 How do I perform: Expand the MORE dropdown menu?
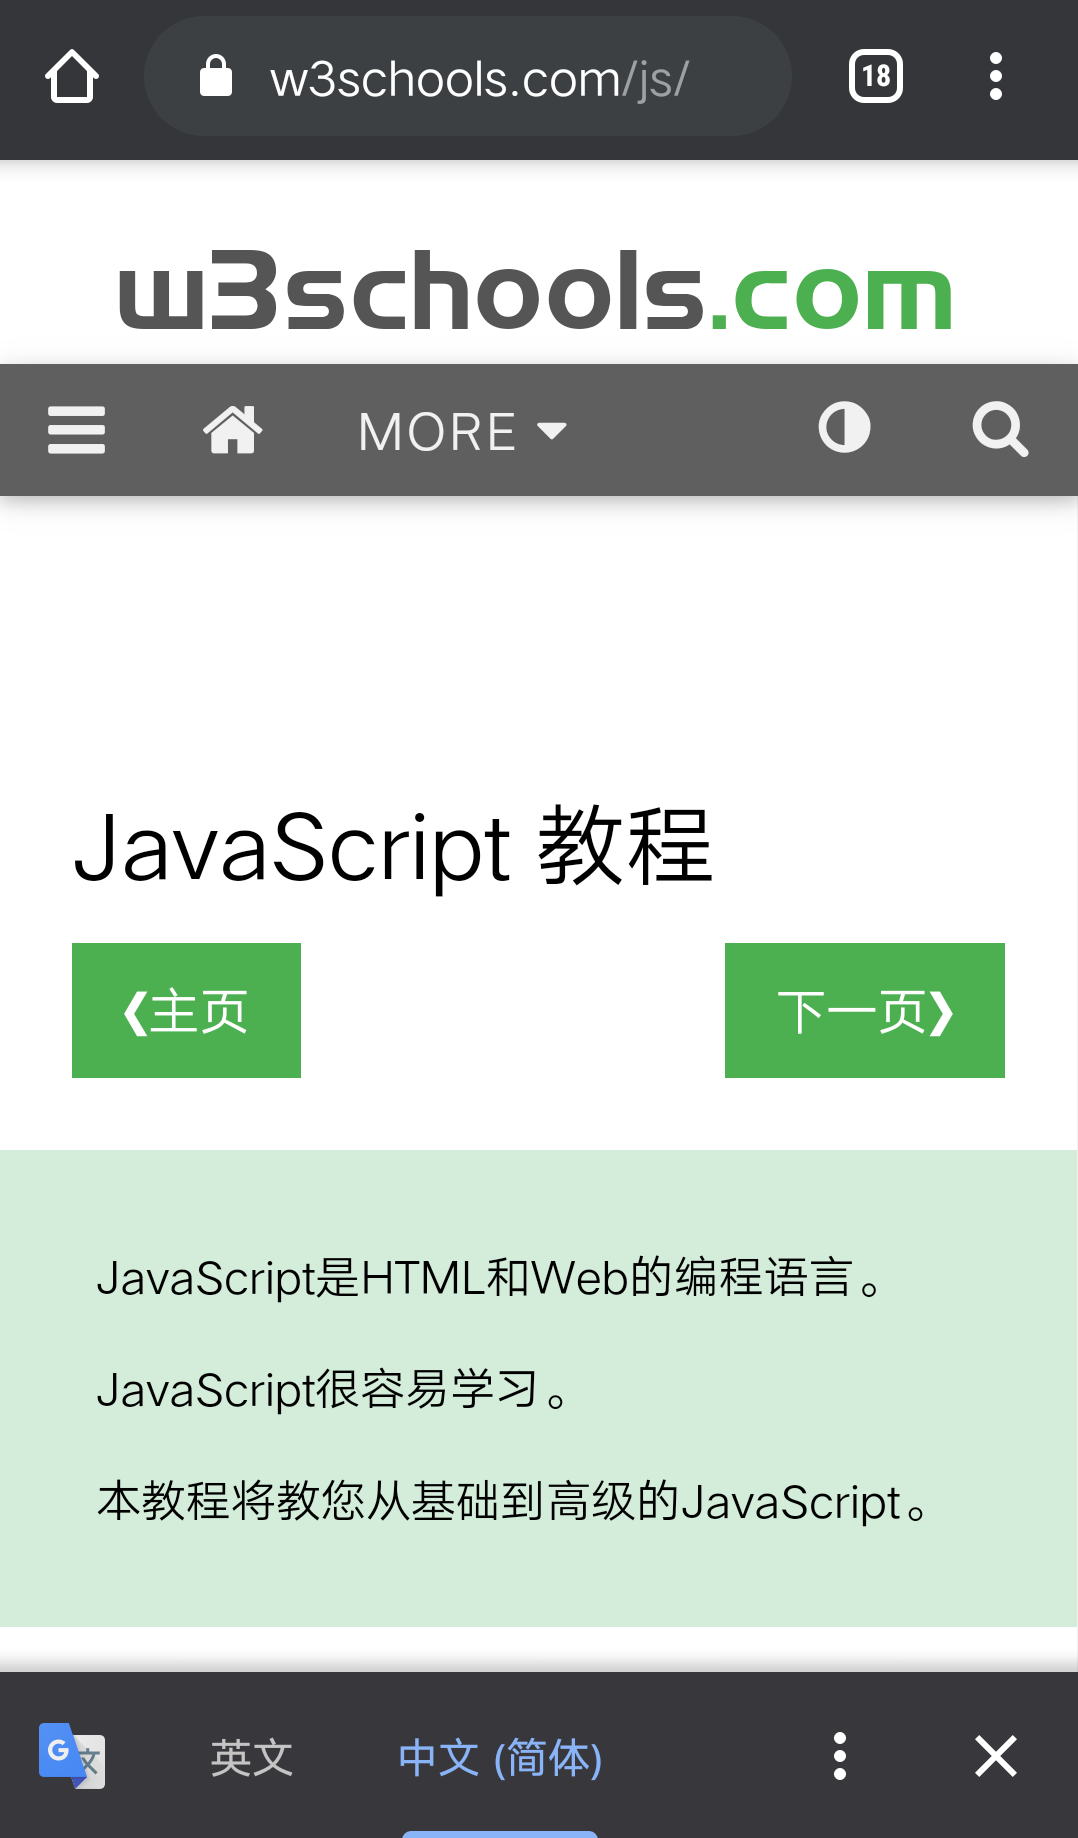[x=463, y=432]
